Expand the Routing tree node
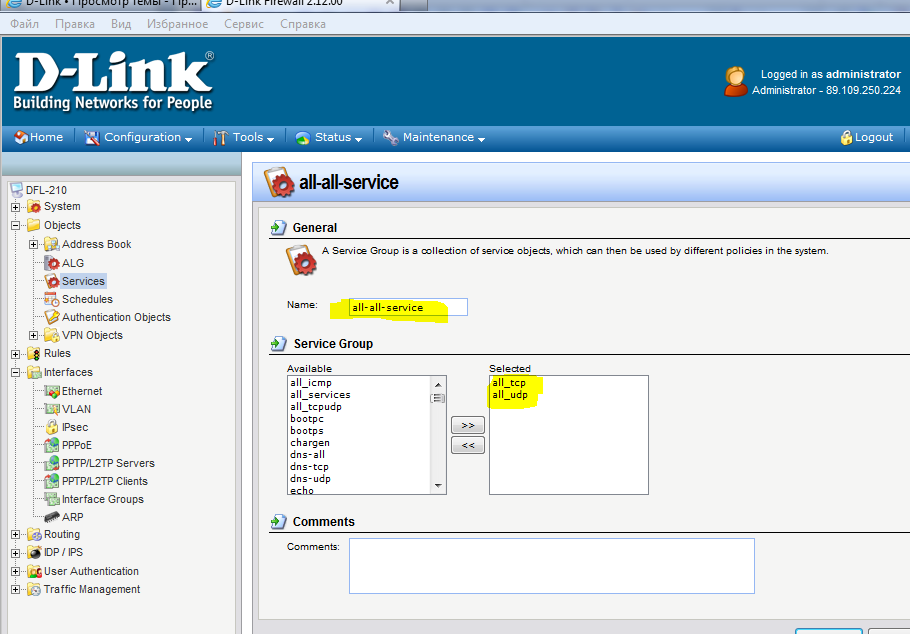 pyautogui.click(x=16, y=535)
